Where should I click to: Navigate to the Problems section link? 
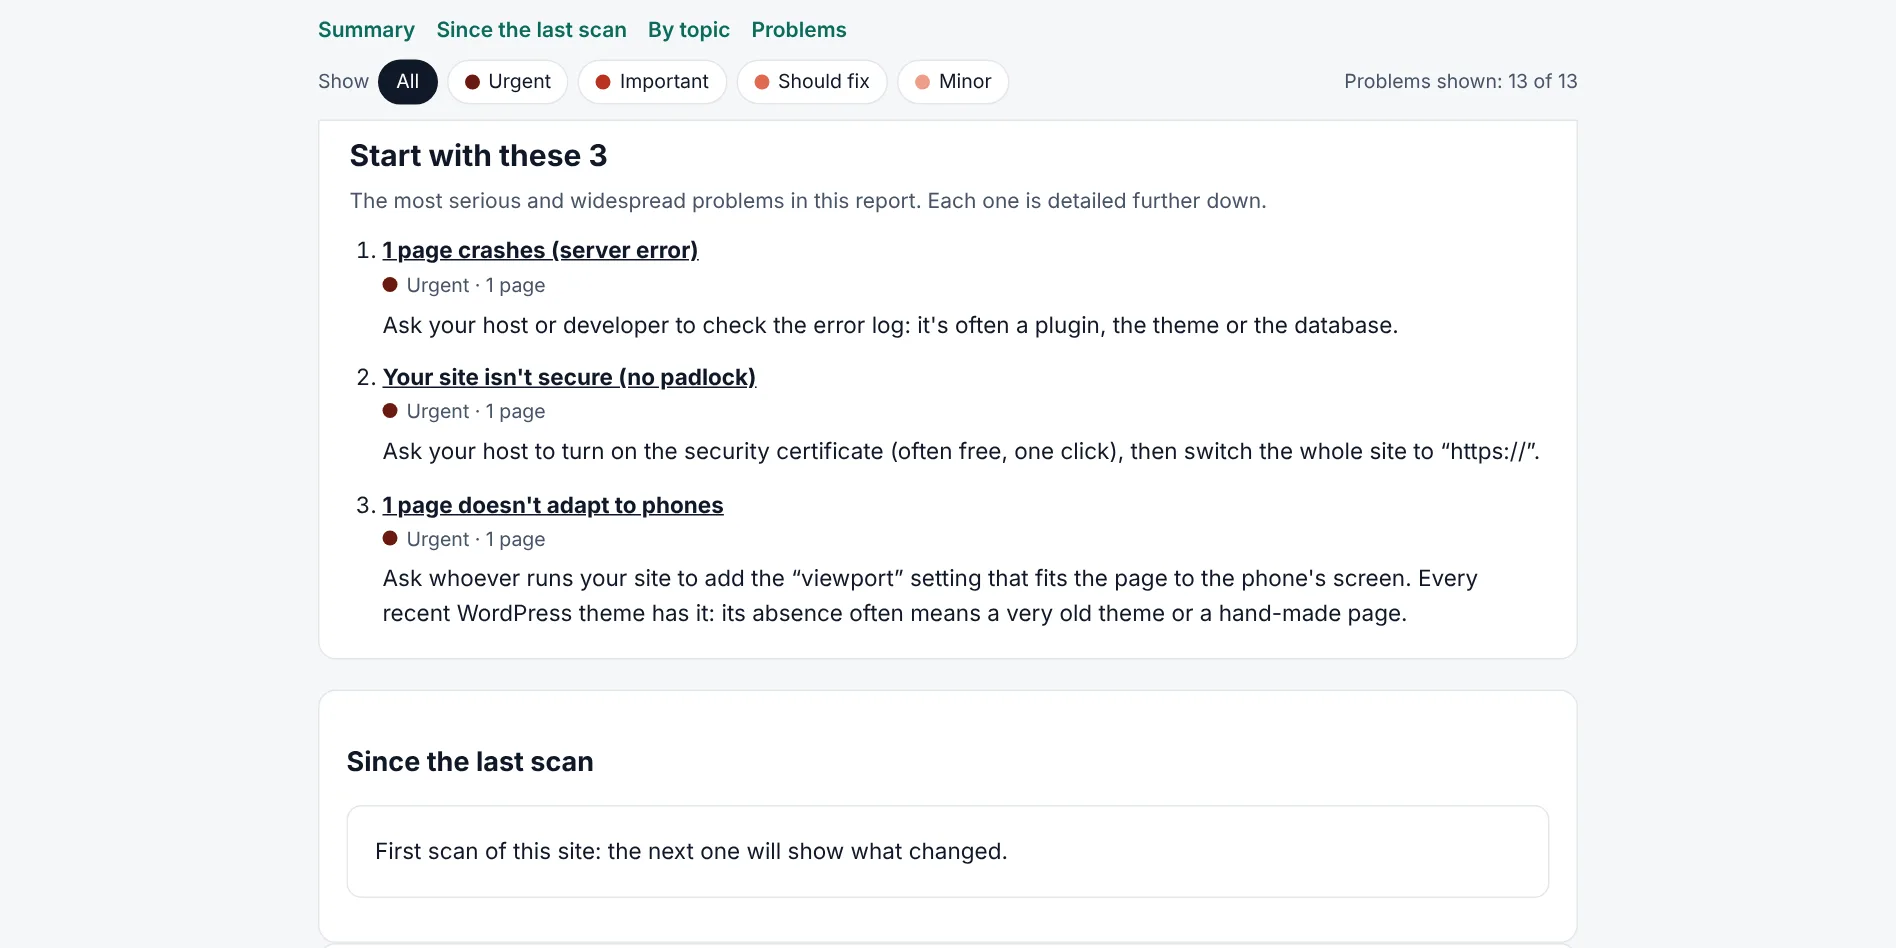pos(799,30)
